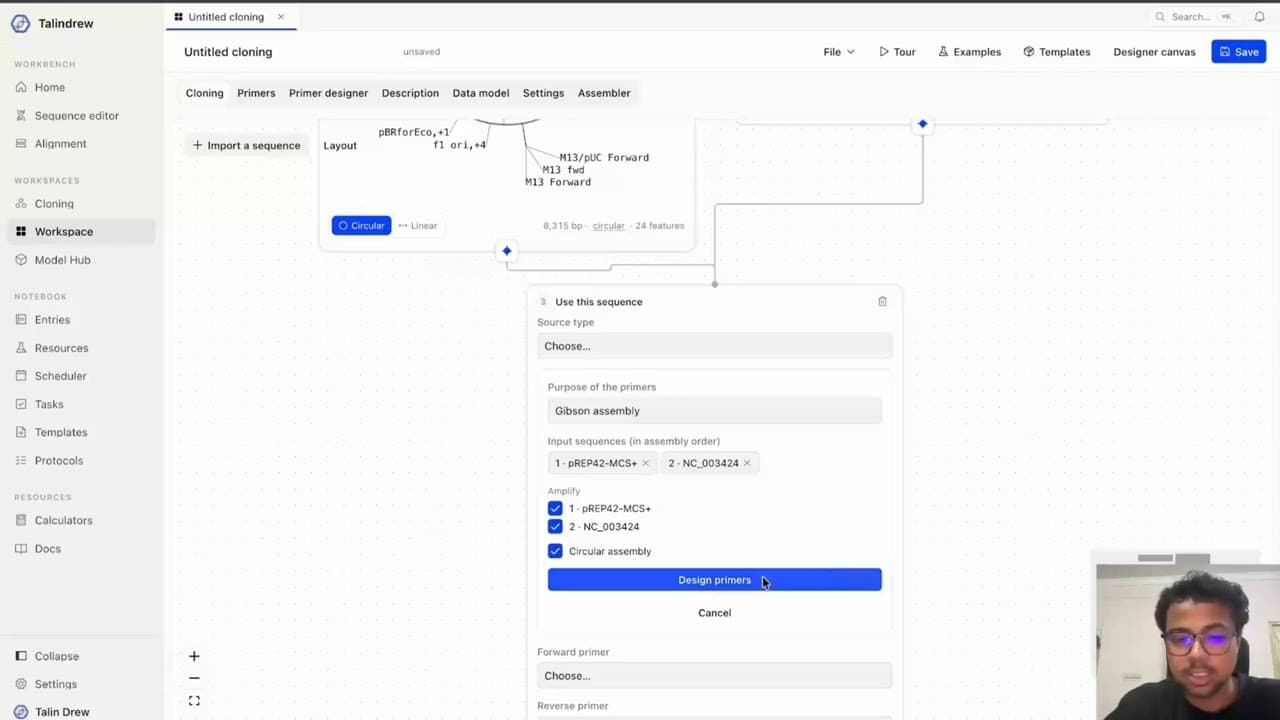The width and height of the screenshot is (1280, 720).
Task: Open the Assembler tab
Action: coord(604,93)
